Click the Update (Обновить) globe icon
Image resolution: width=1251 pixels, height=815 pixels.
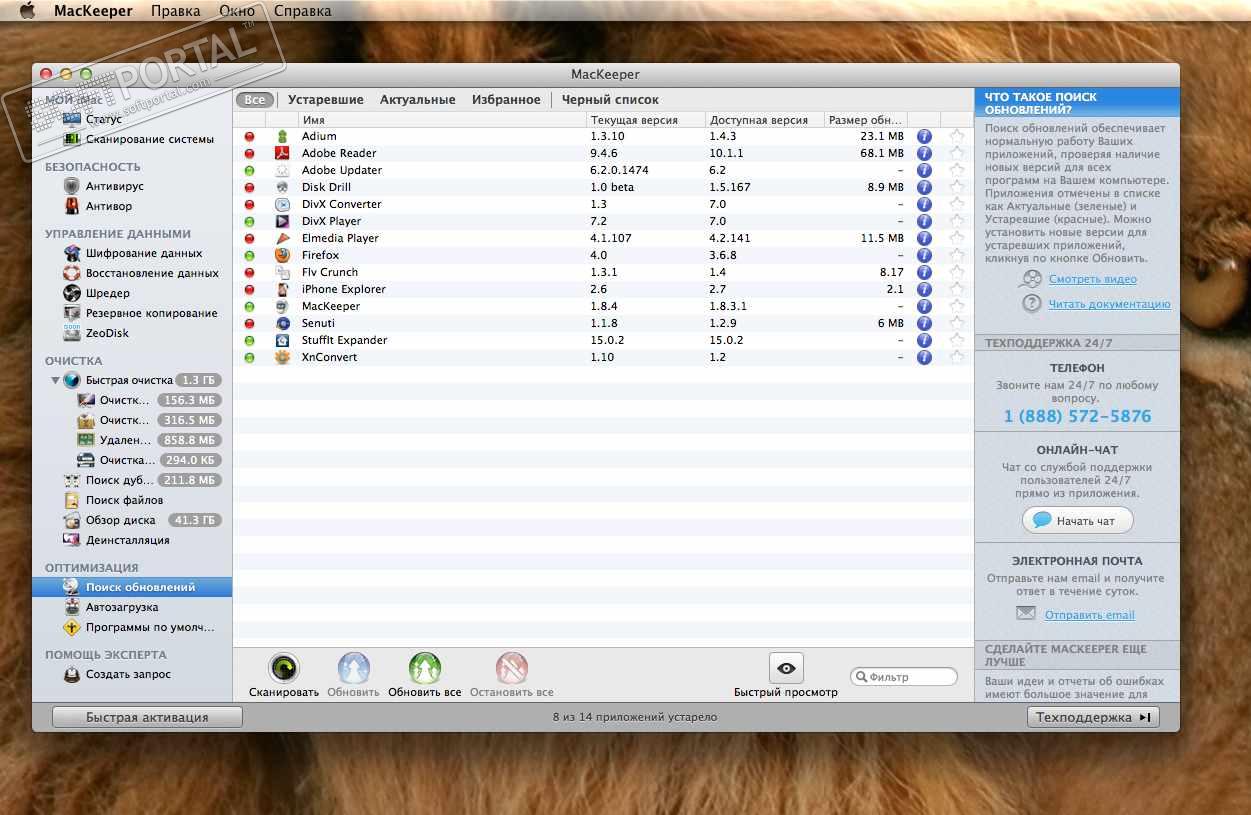click(354, 668)
